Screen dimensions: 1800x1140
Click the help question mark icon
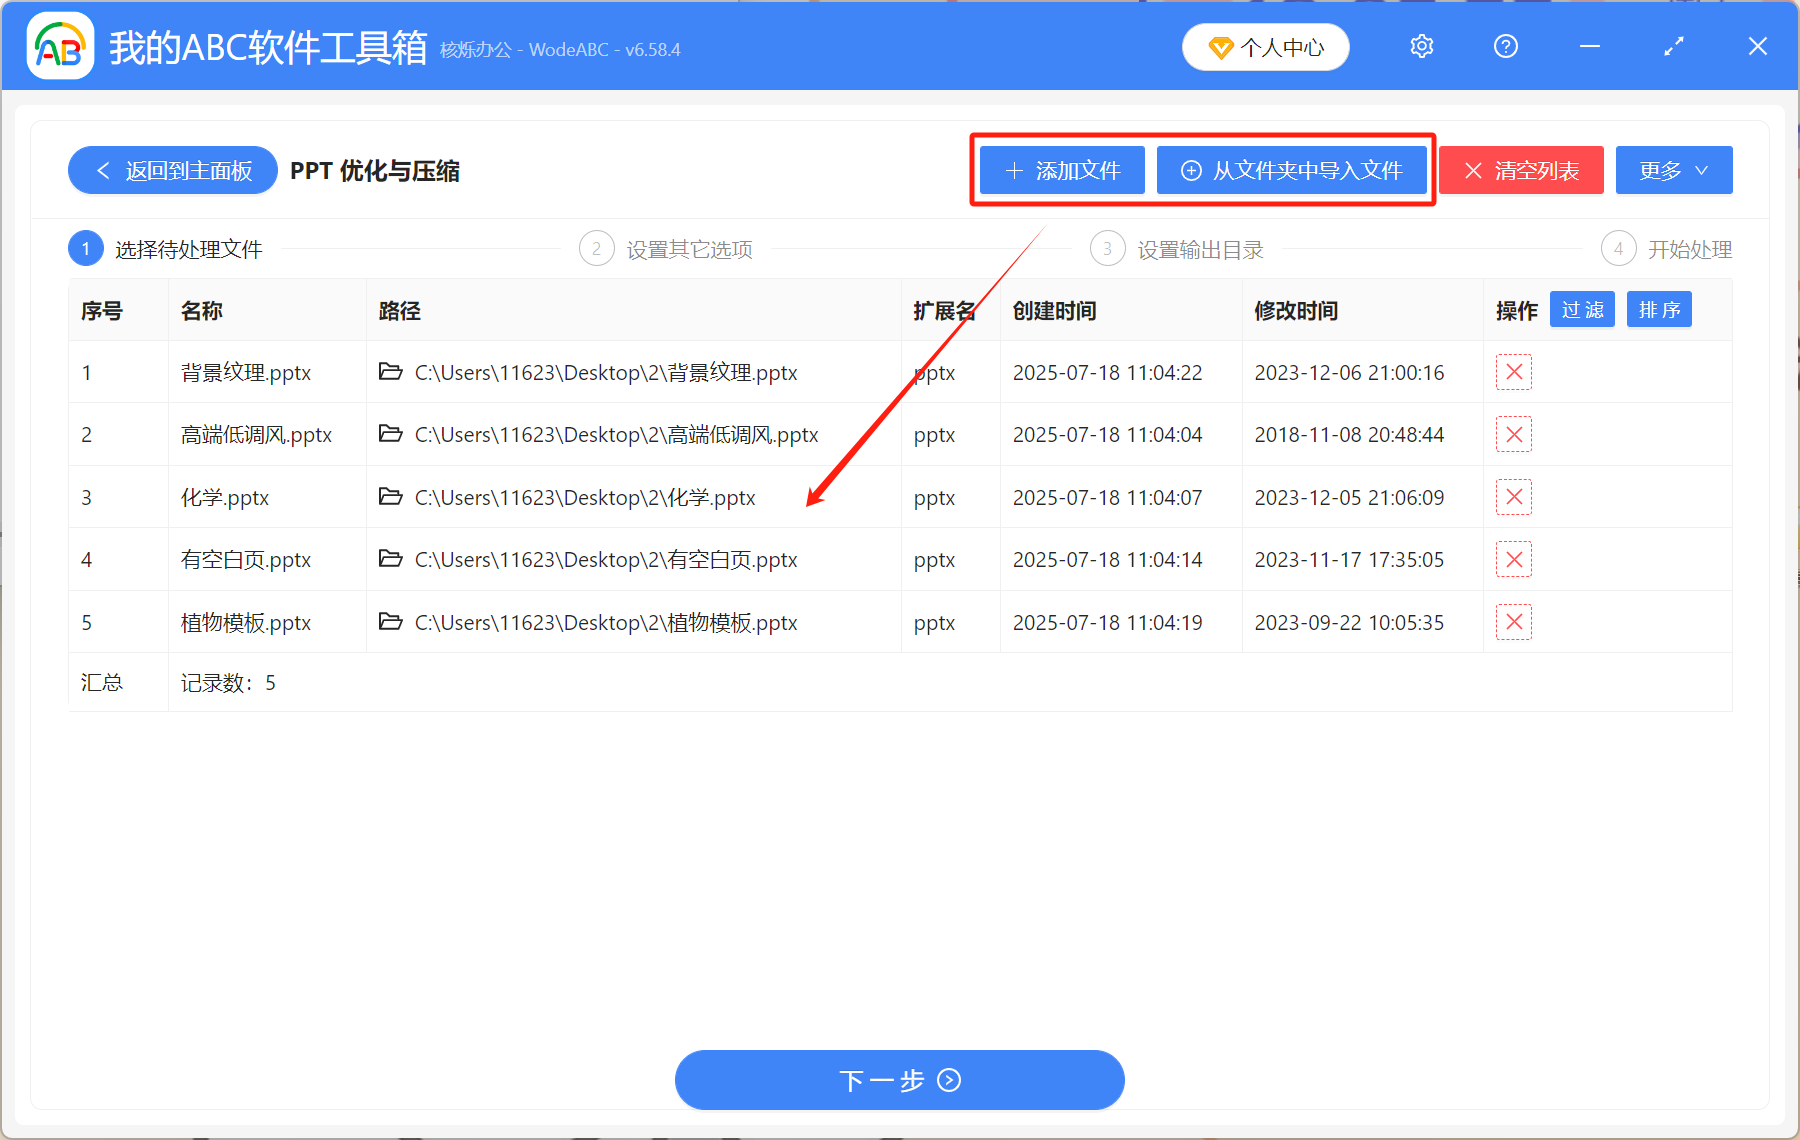1505,46
